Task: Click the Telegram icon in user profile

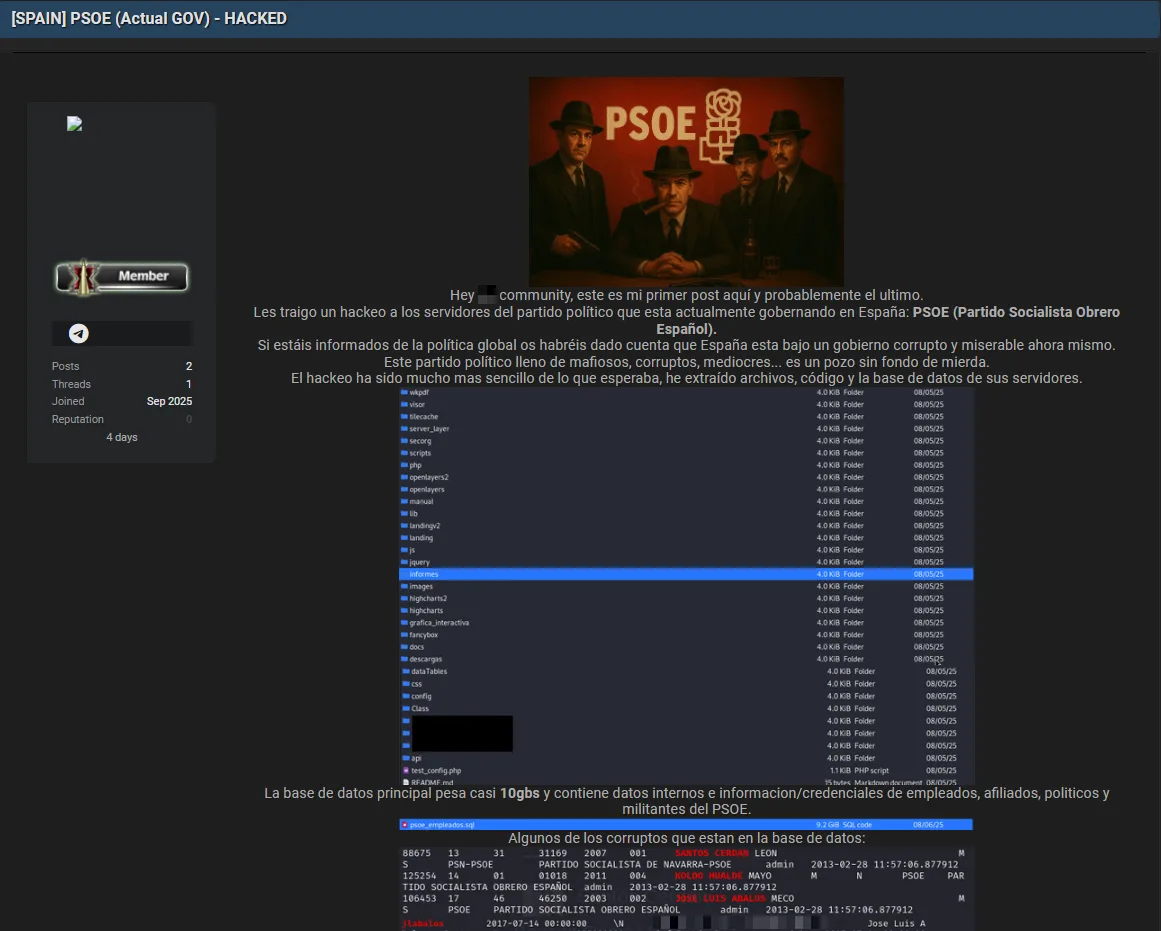Action: tap(79, 334)
